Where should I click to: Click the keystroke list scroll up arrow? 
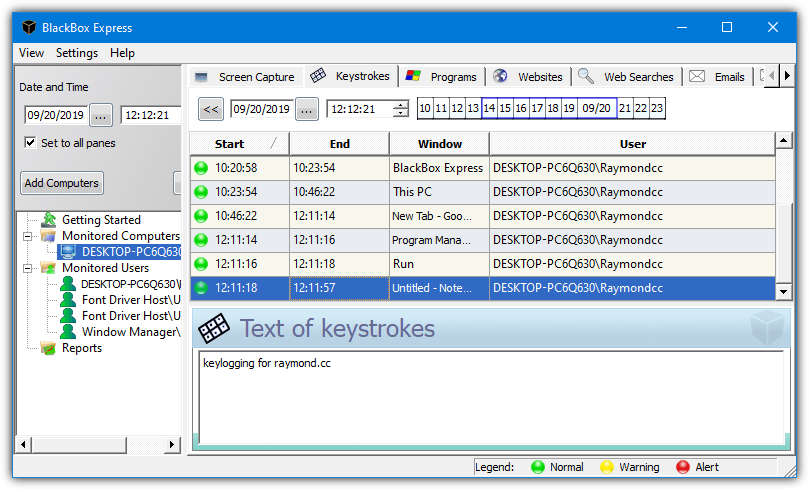784,140
